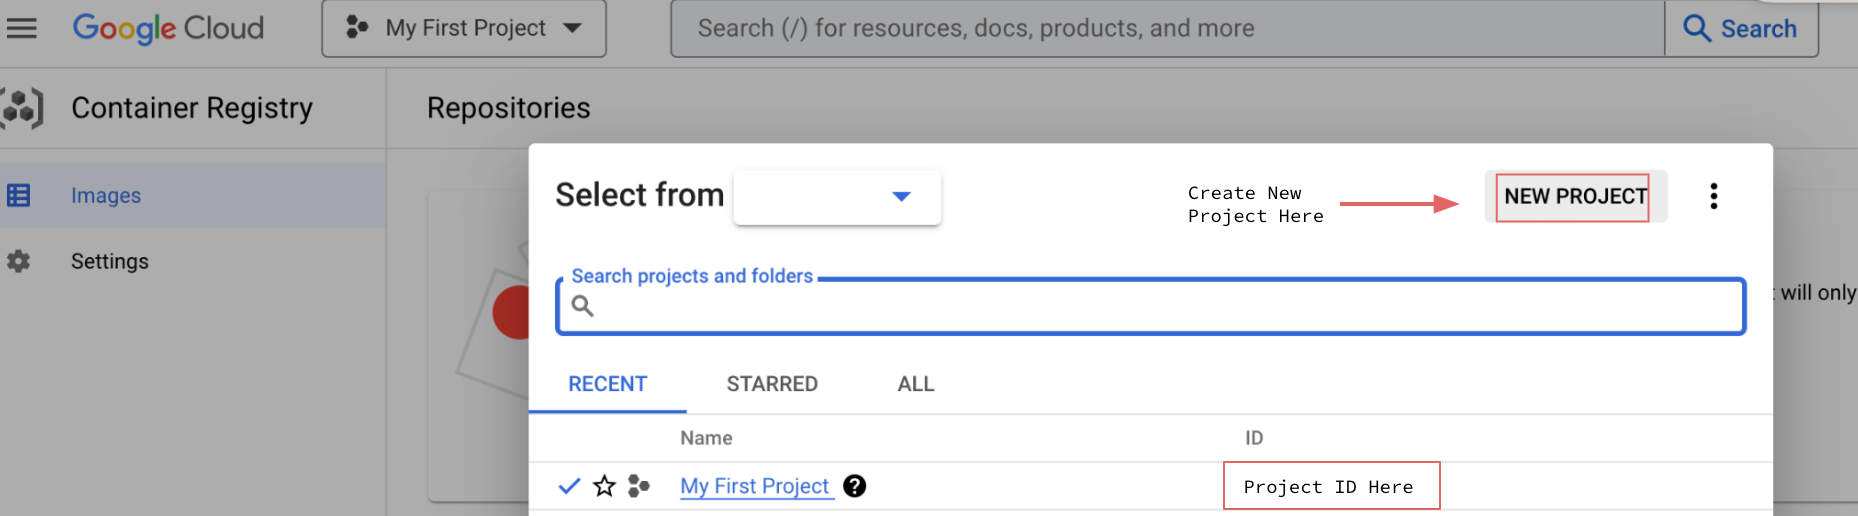Click the magnifier icon in project search
The width and height of the screenshot is (1858, 516).
tap(582, 306)
